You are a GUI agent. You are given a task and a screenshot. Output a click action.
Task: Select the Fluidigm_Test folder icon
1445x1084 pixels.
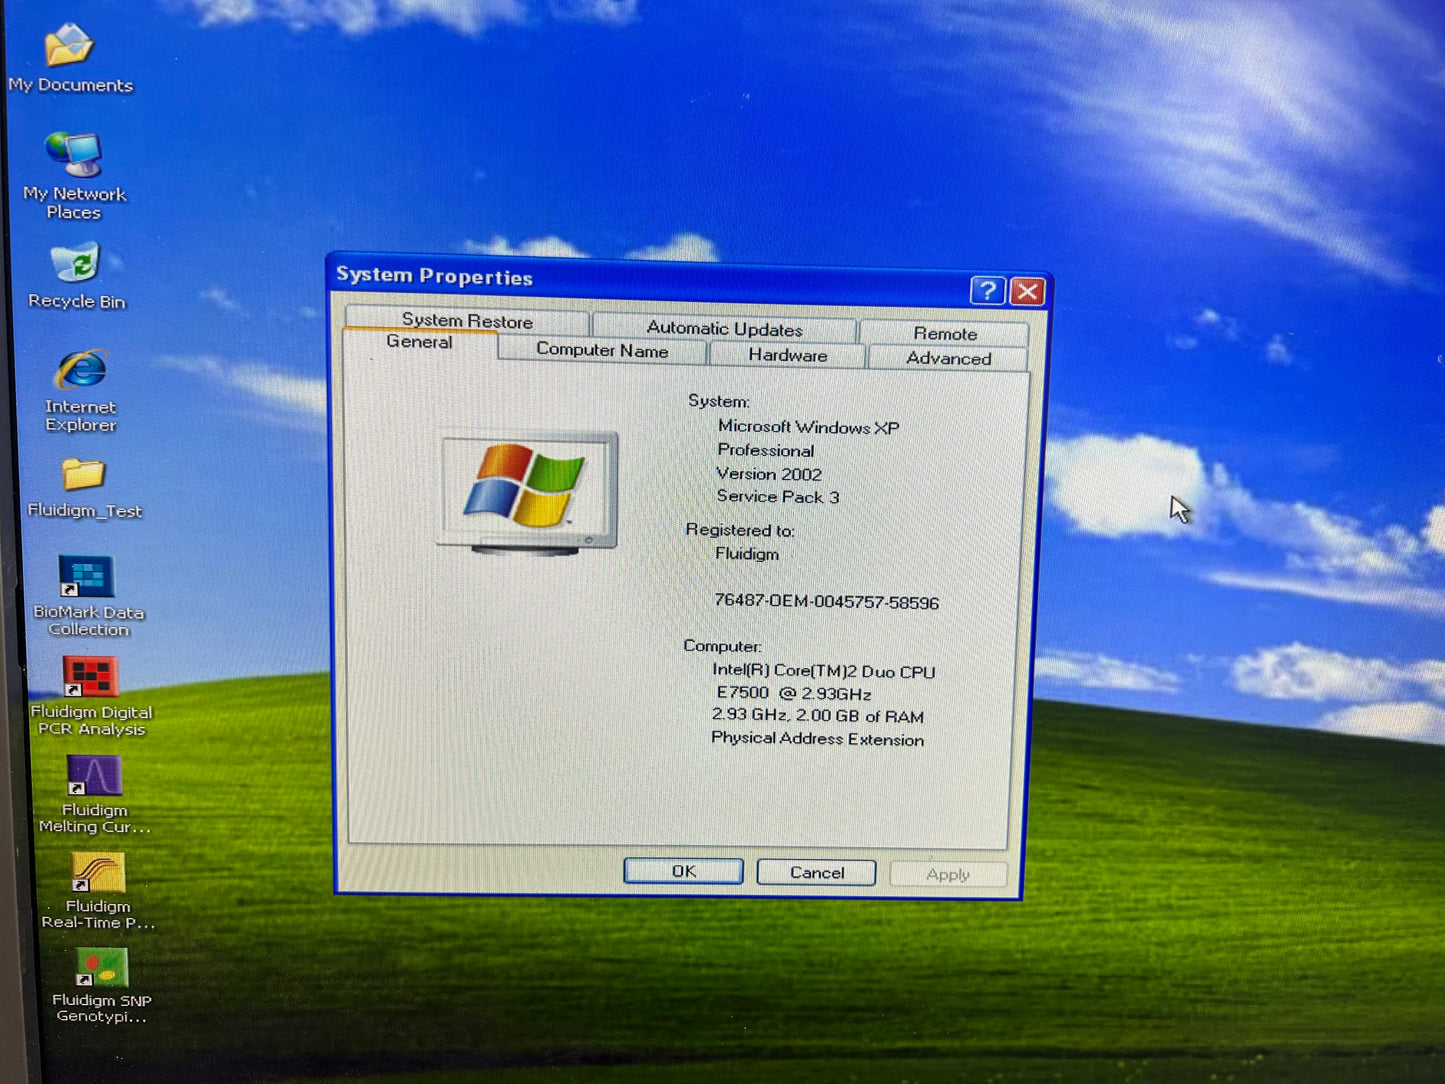tap(83, 475)
